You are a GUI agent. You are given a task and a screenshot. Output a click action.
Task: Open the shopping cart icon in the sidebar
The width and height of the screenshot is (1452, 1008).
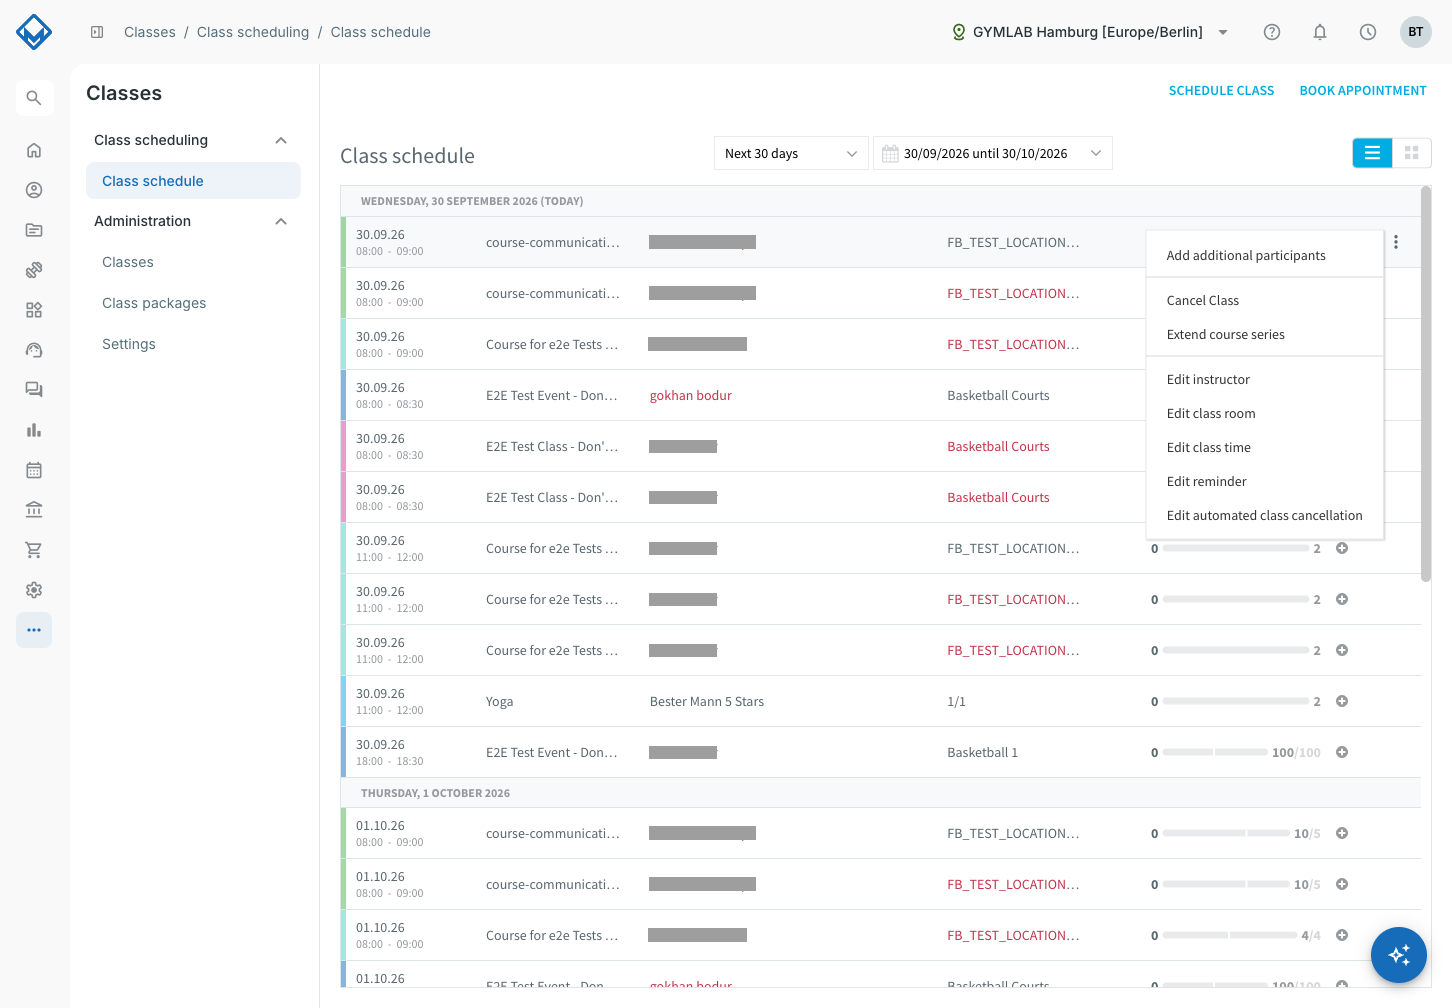click(34, 550)
